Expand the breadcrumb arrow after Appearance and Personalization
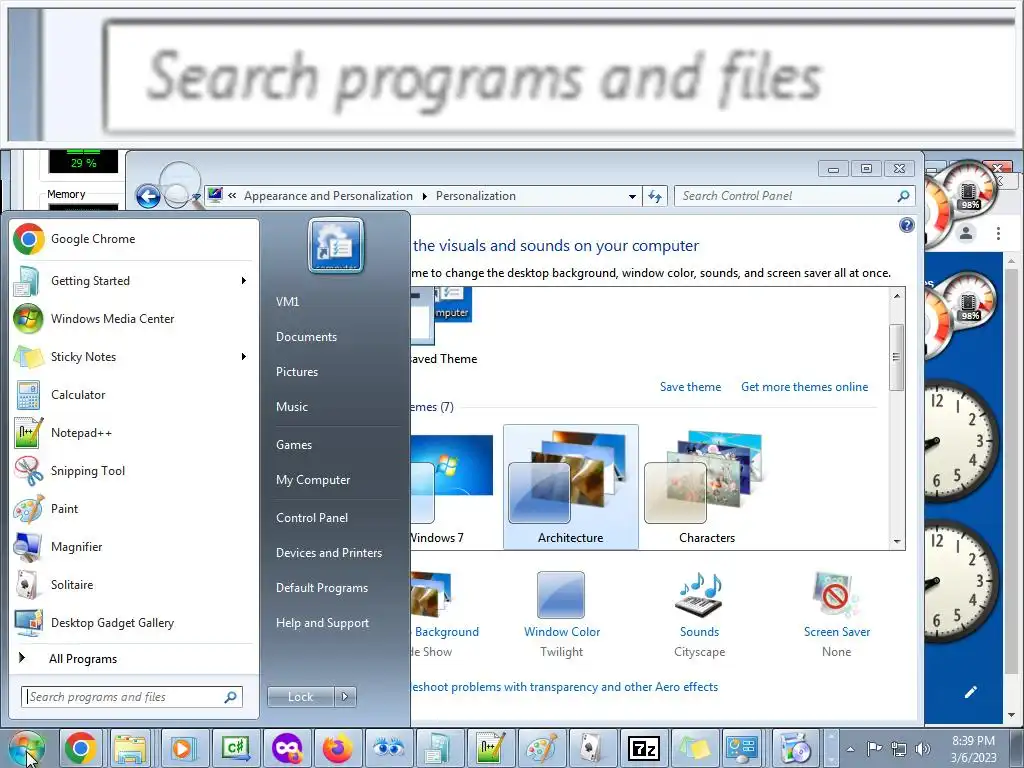1024x768 pixels. click(424, 196)
